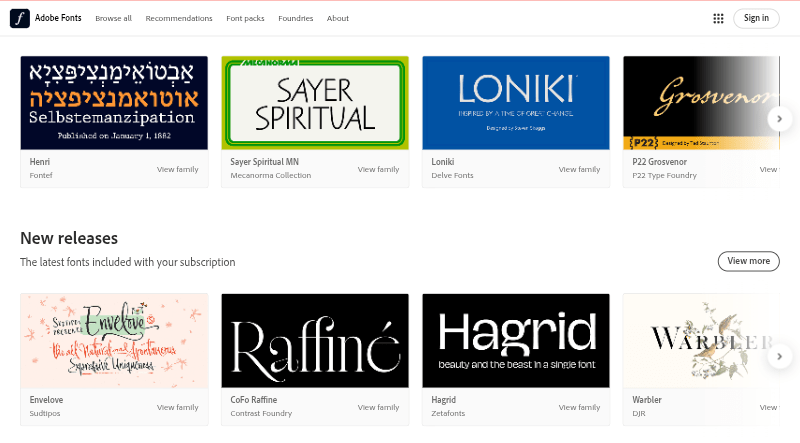800x443 pixels.
Task: Advance the New releases carousel with its arrow
Action: pos(779,356)
